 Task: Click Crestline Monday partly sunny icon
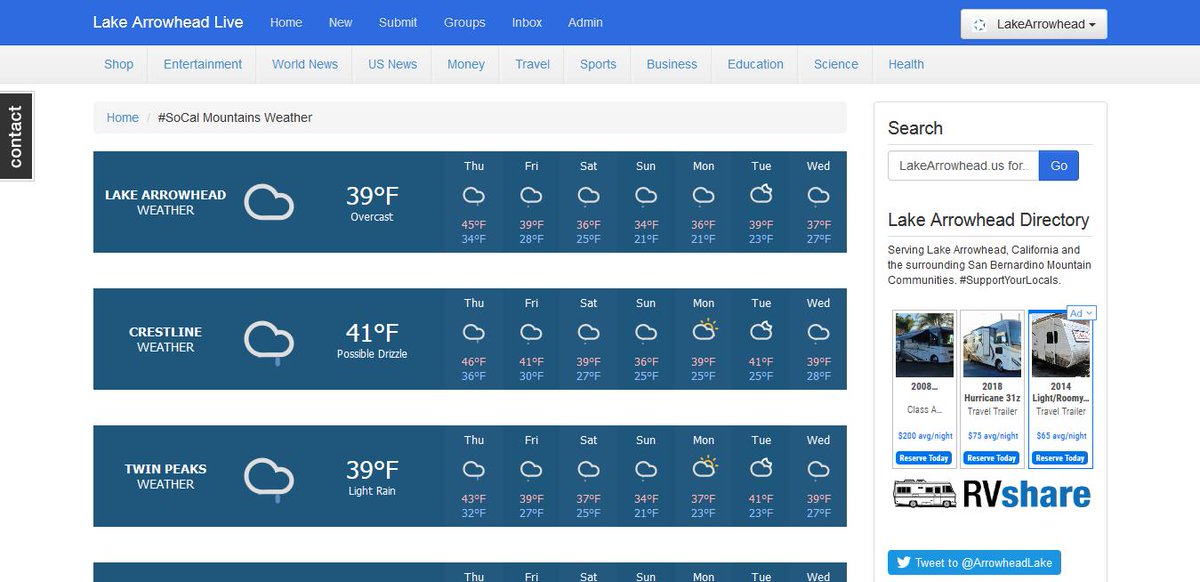pyautogui.click(x=704, y=329)
